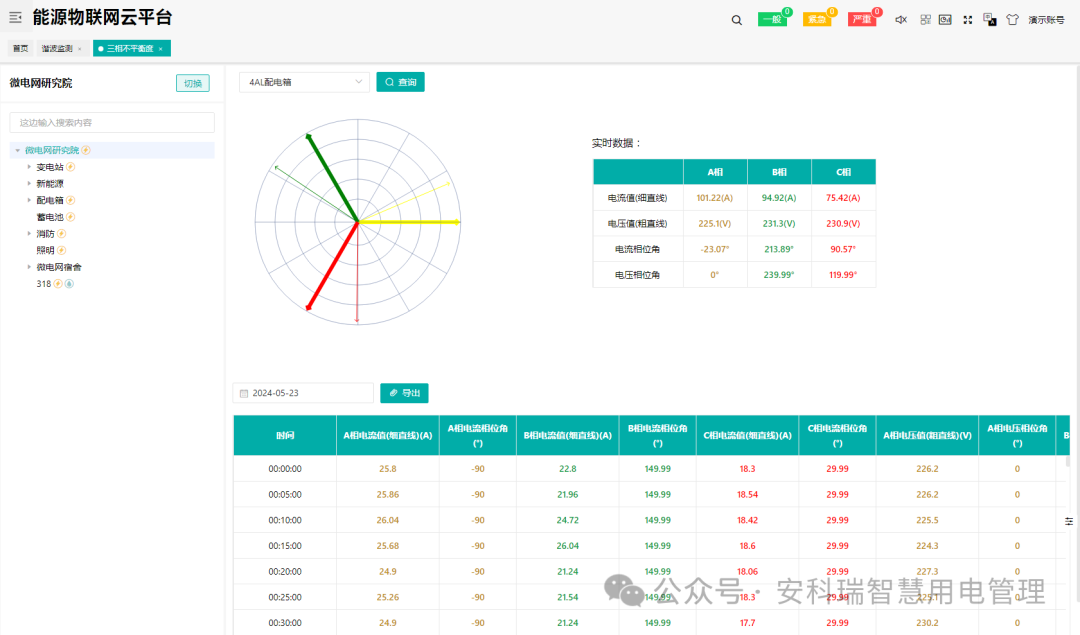
Task: Click the 时间 column header
Action: point(285,435)
